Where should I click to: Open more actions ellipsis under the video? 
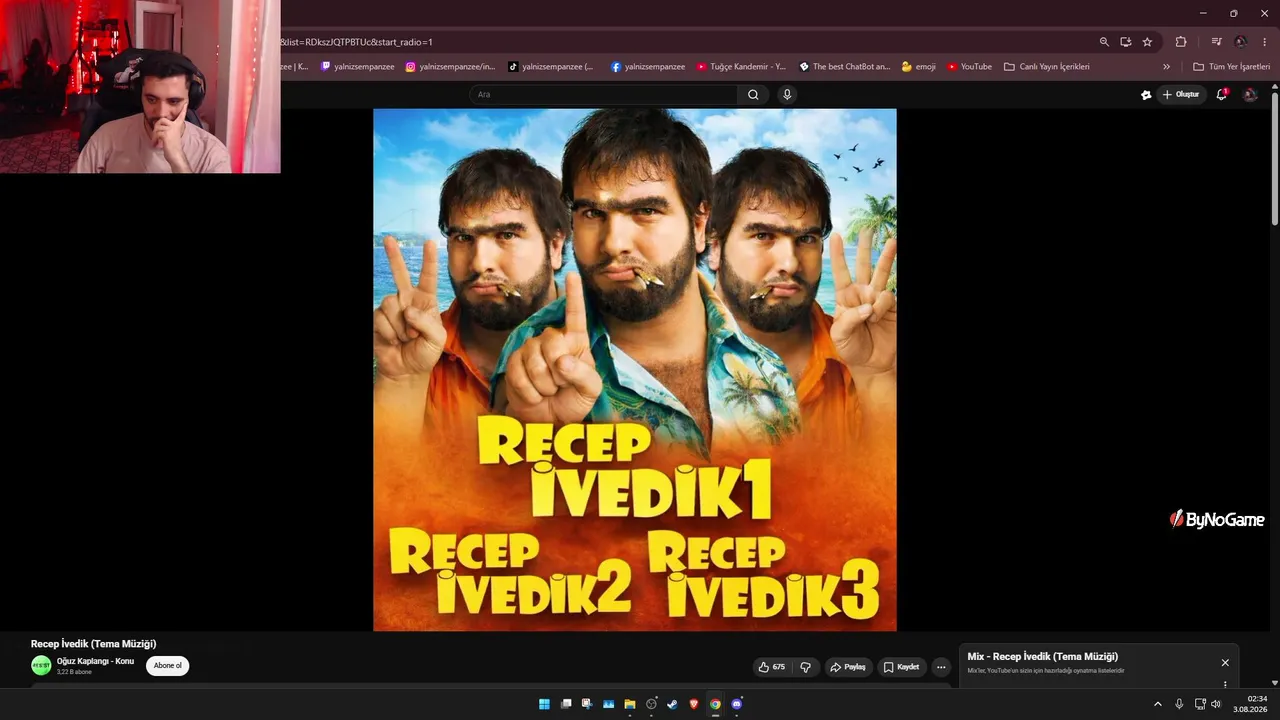point(941,667)
